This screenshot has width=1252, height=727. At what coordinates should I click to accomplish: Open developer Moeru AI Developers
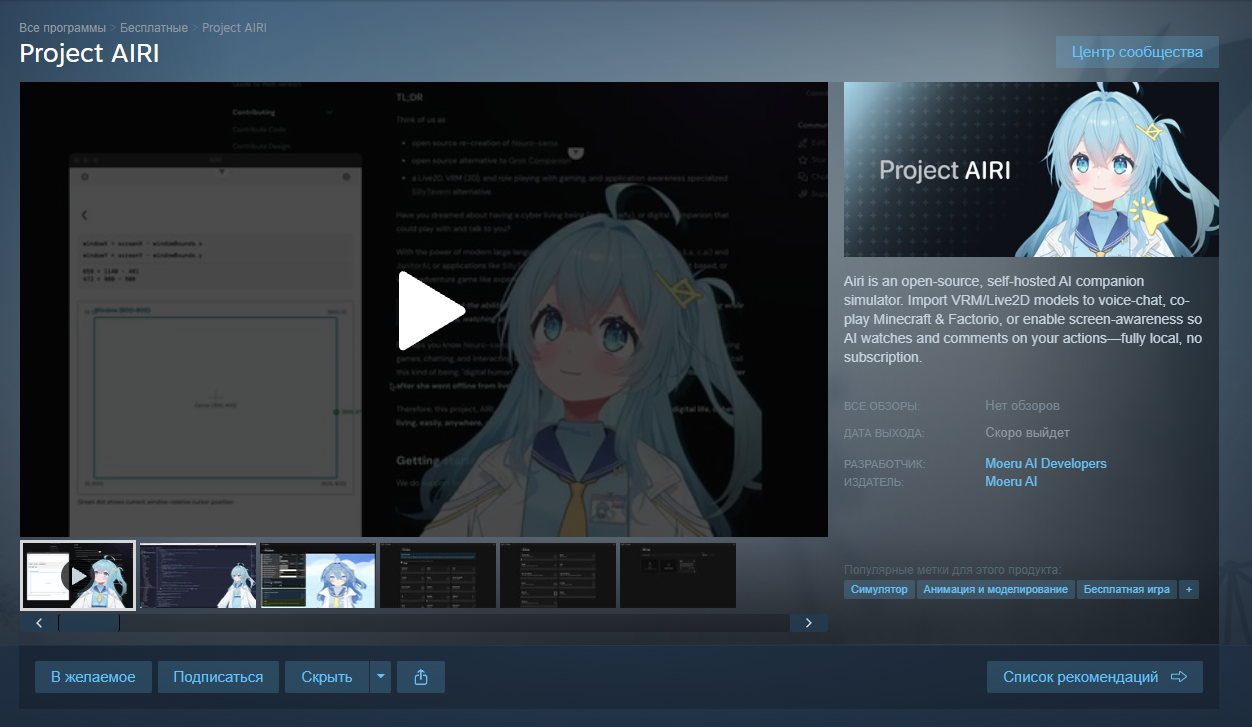(1046, 464)
